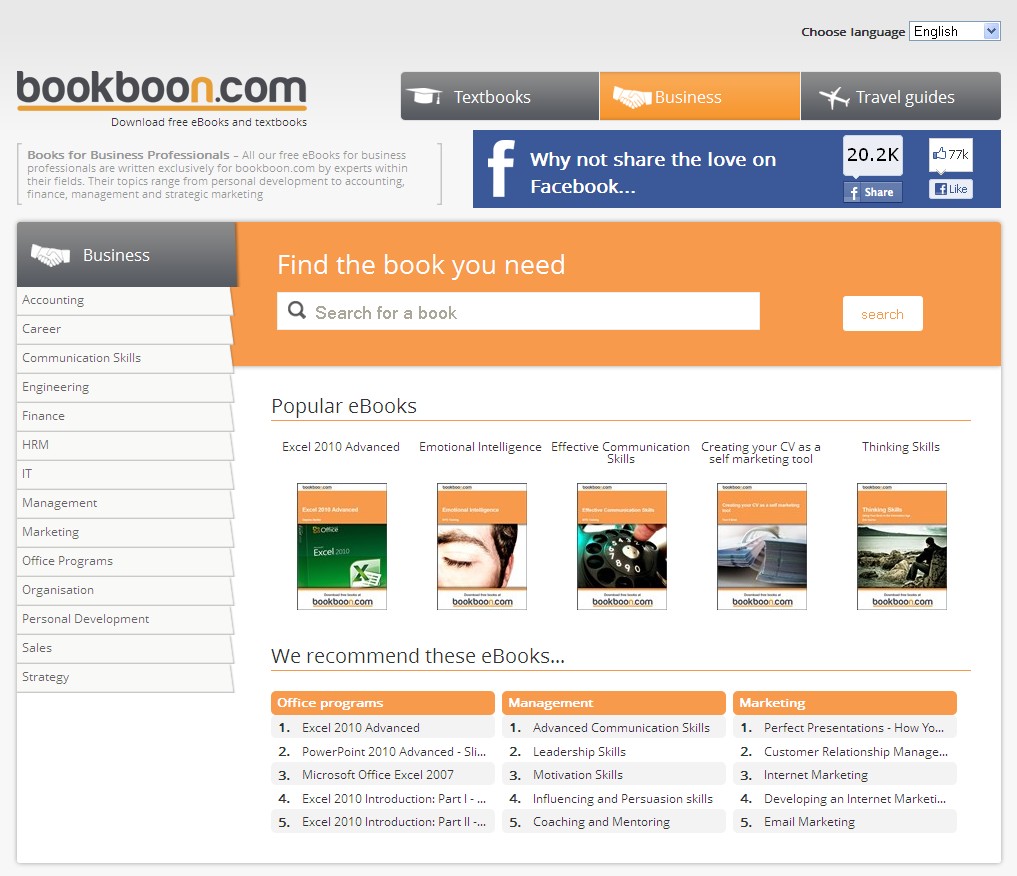Click Creating your CV title link
Screen dimensions: 1017x876
pos(761,453)
